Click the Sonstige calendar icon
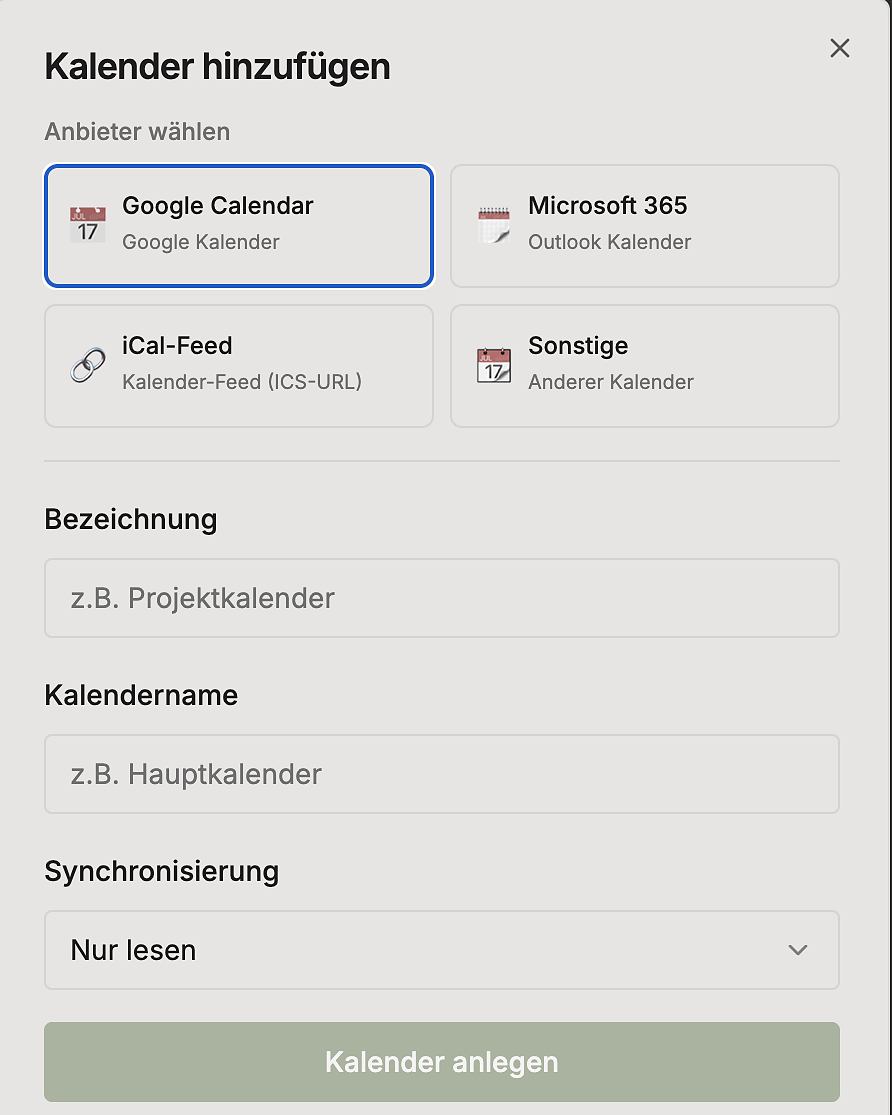This screenshot has height=1115, width=892. tap(494, 366)
